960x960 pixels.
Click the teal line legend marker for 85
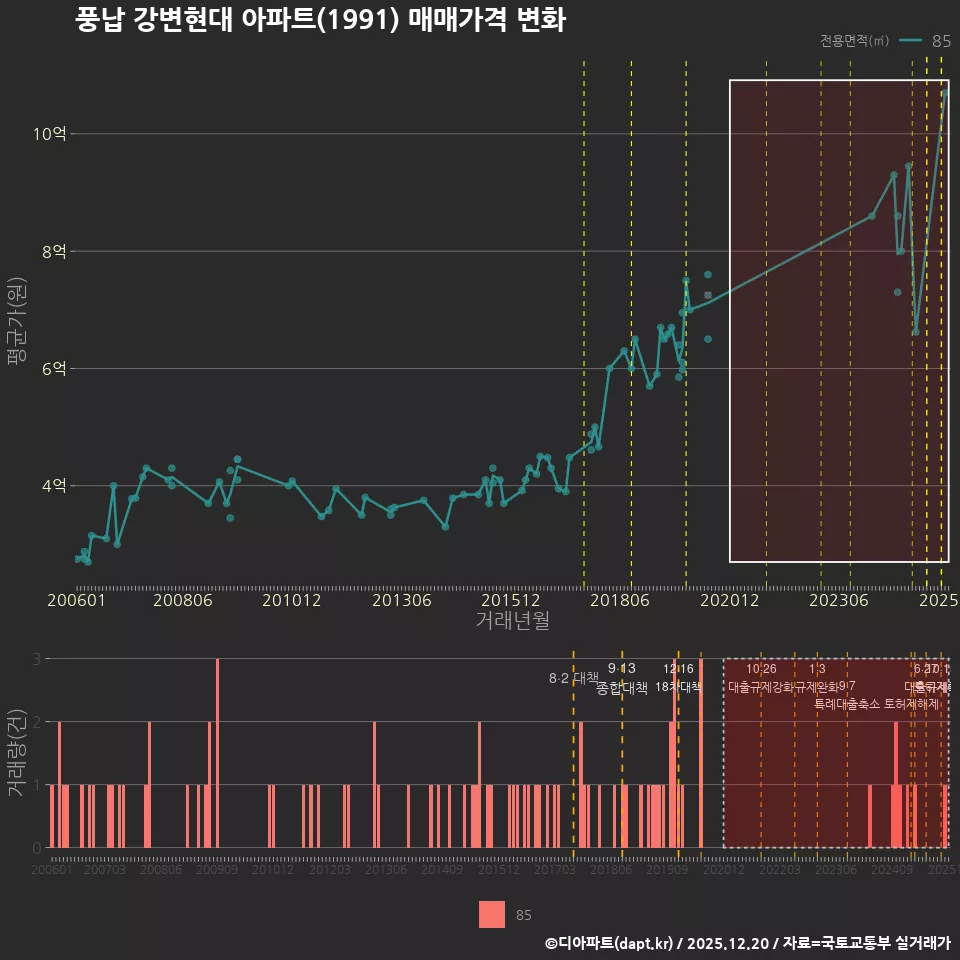(x=910, y=41)
